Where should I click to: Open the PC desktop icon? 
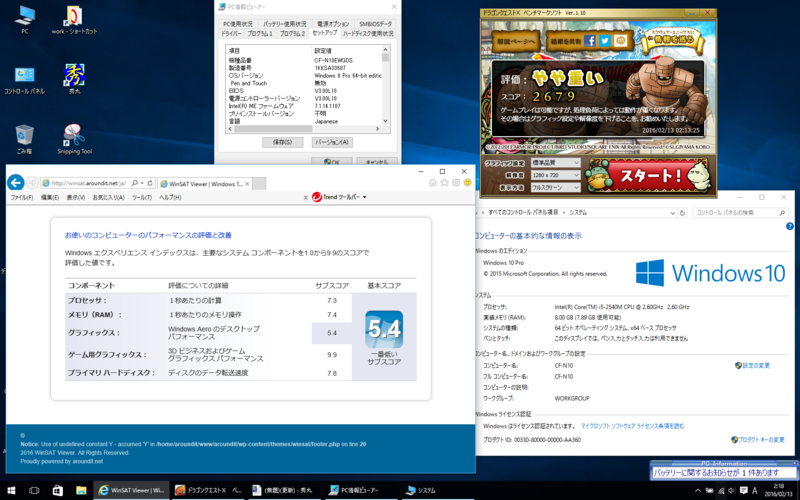[x=24, y=19]
